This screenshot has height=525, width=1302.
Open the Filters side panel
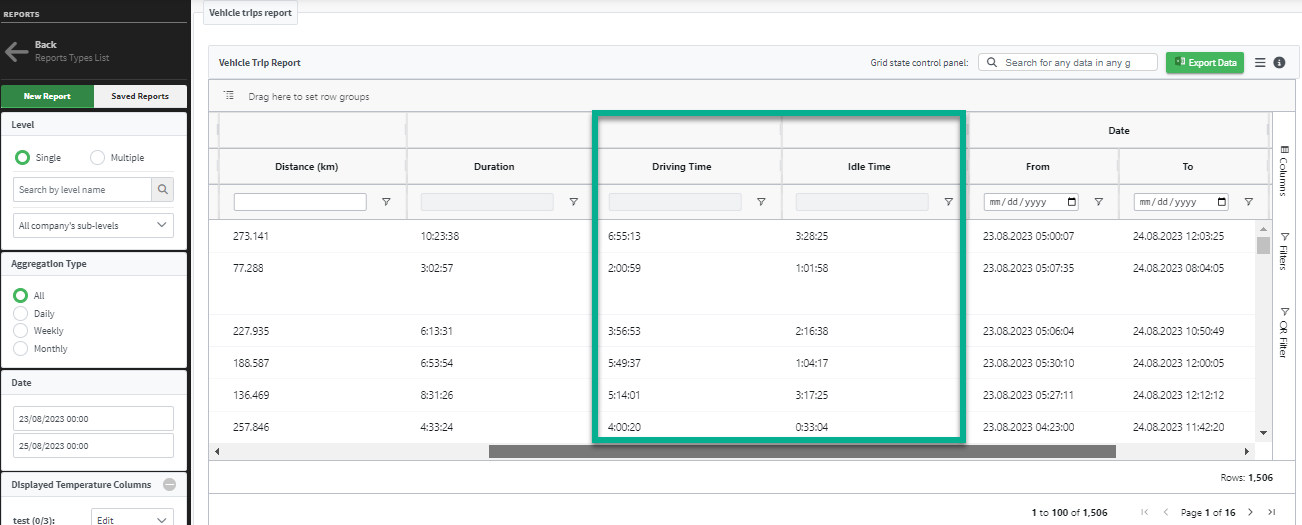point(1284,250)
